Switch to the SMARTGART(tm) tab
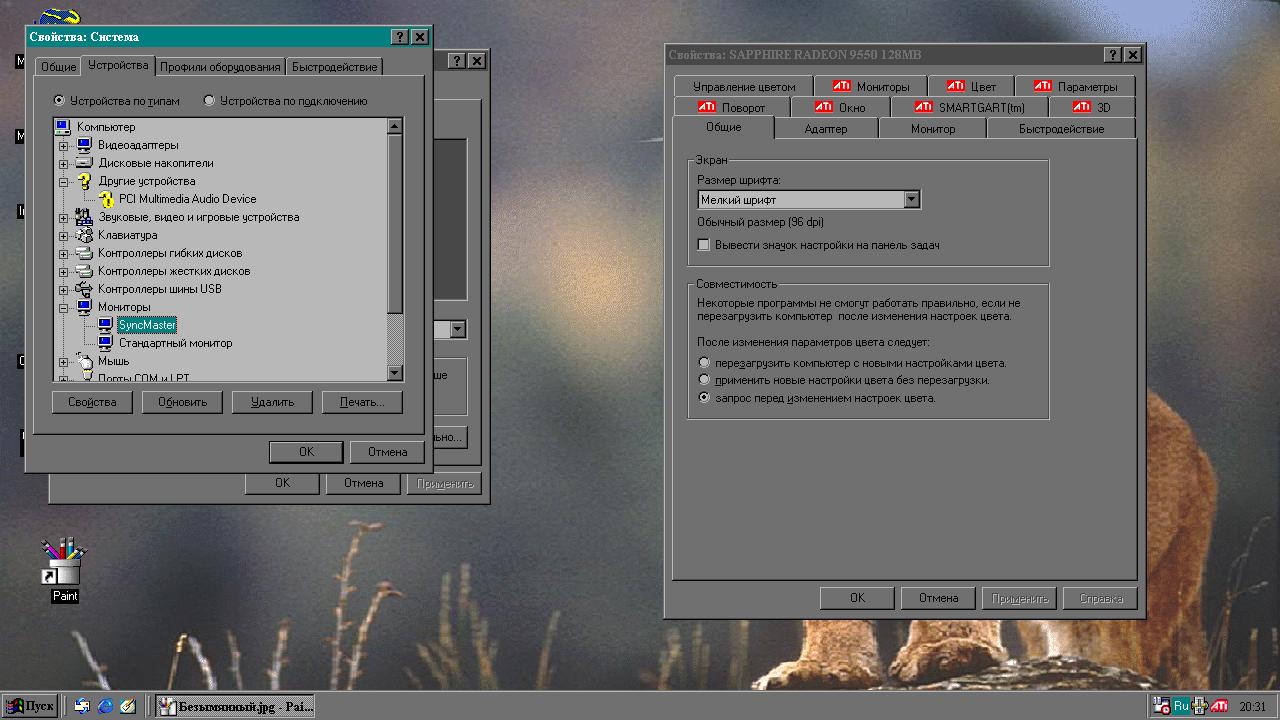 pos(968,108)
